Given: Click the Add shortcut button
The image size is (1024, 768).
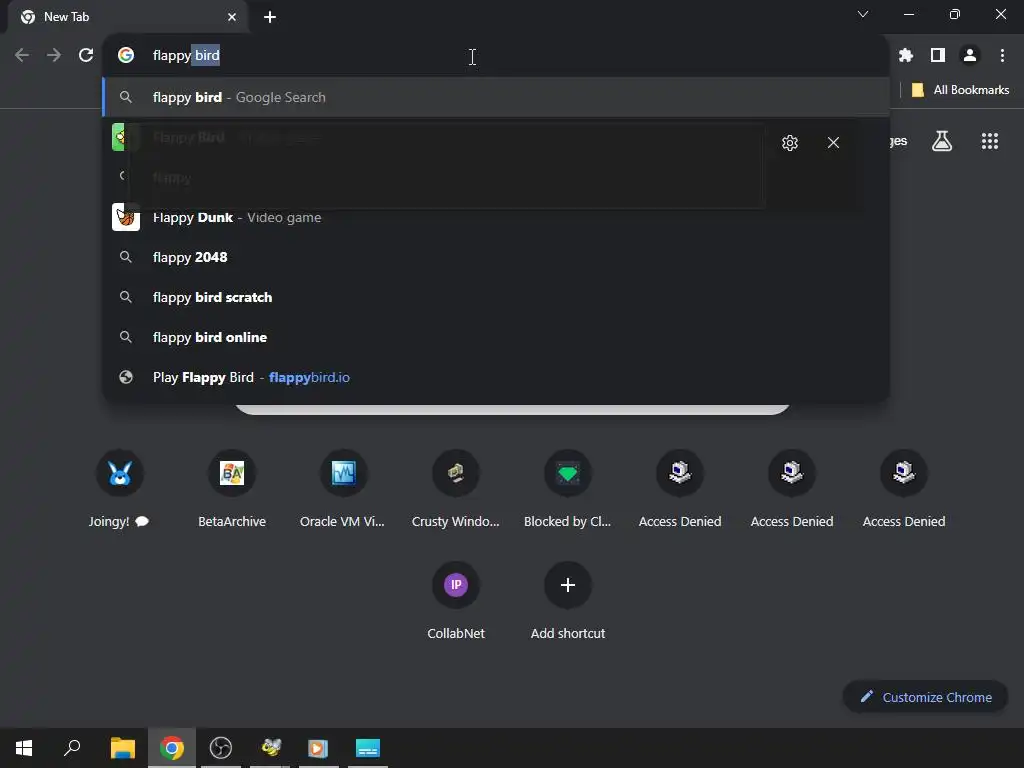Looking at the screenshot, I should 568,601.
